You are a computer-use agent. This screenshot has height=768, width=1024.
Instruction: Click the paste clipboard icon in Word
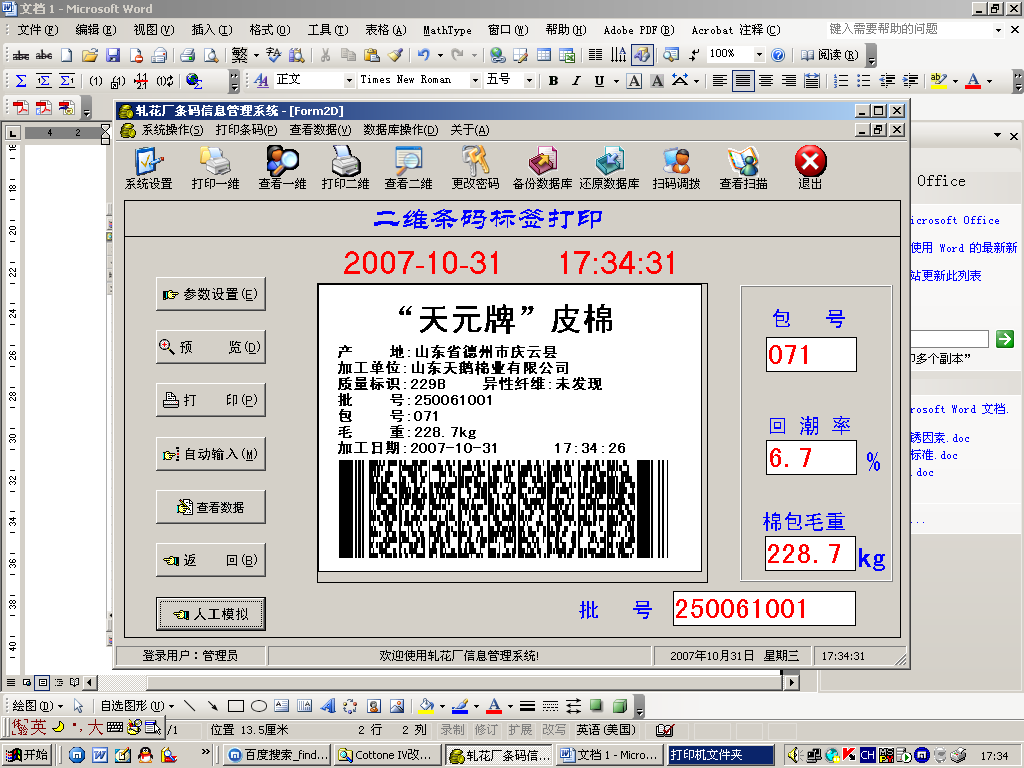372,55
